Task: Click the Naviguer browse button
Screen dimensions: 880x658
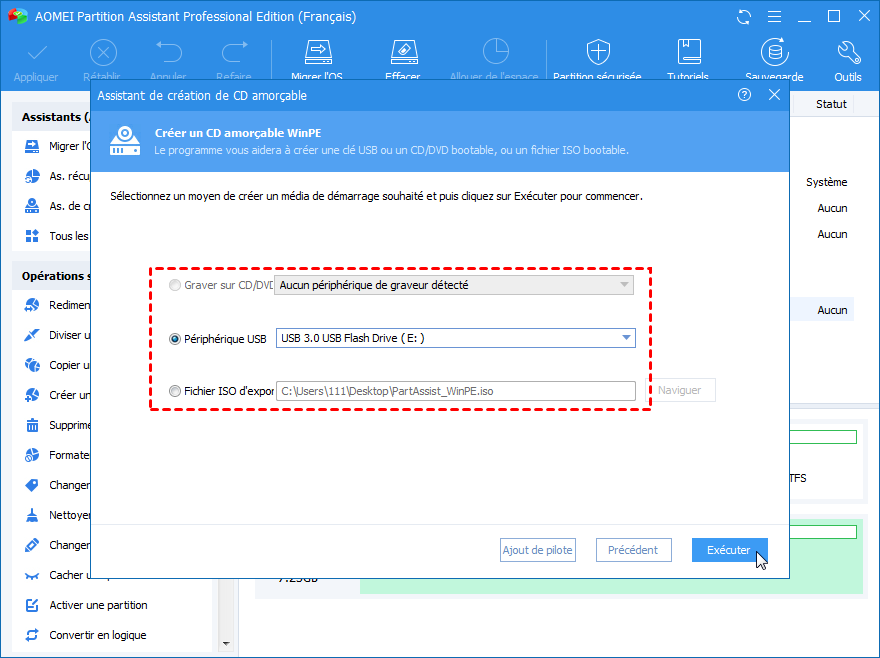Action: (680, 390)
